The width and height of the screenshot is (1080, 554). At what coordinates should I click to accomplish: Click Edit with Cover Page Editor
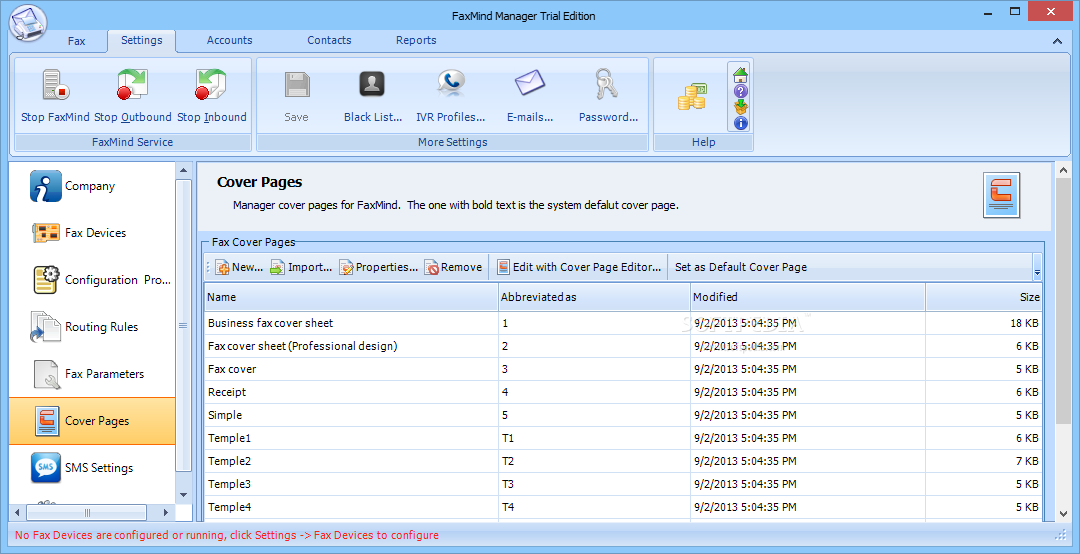(579, 267)
